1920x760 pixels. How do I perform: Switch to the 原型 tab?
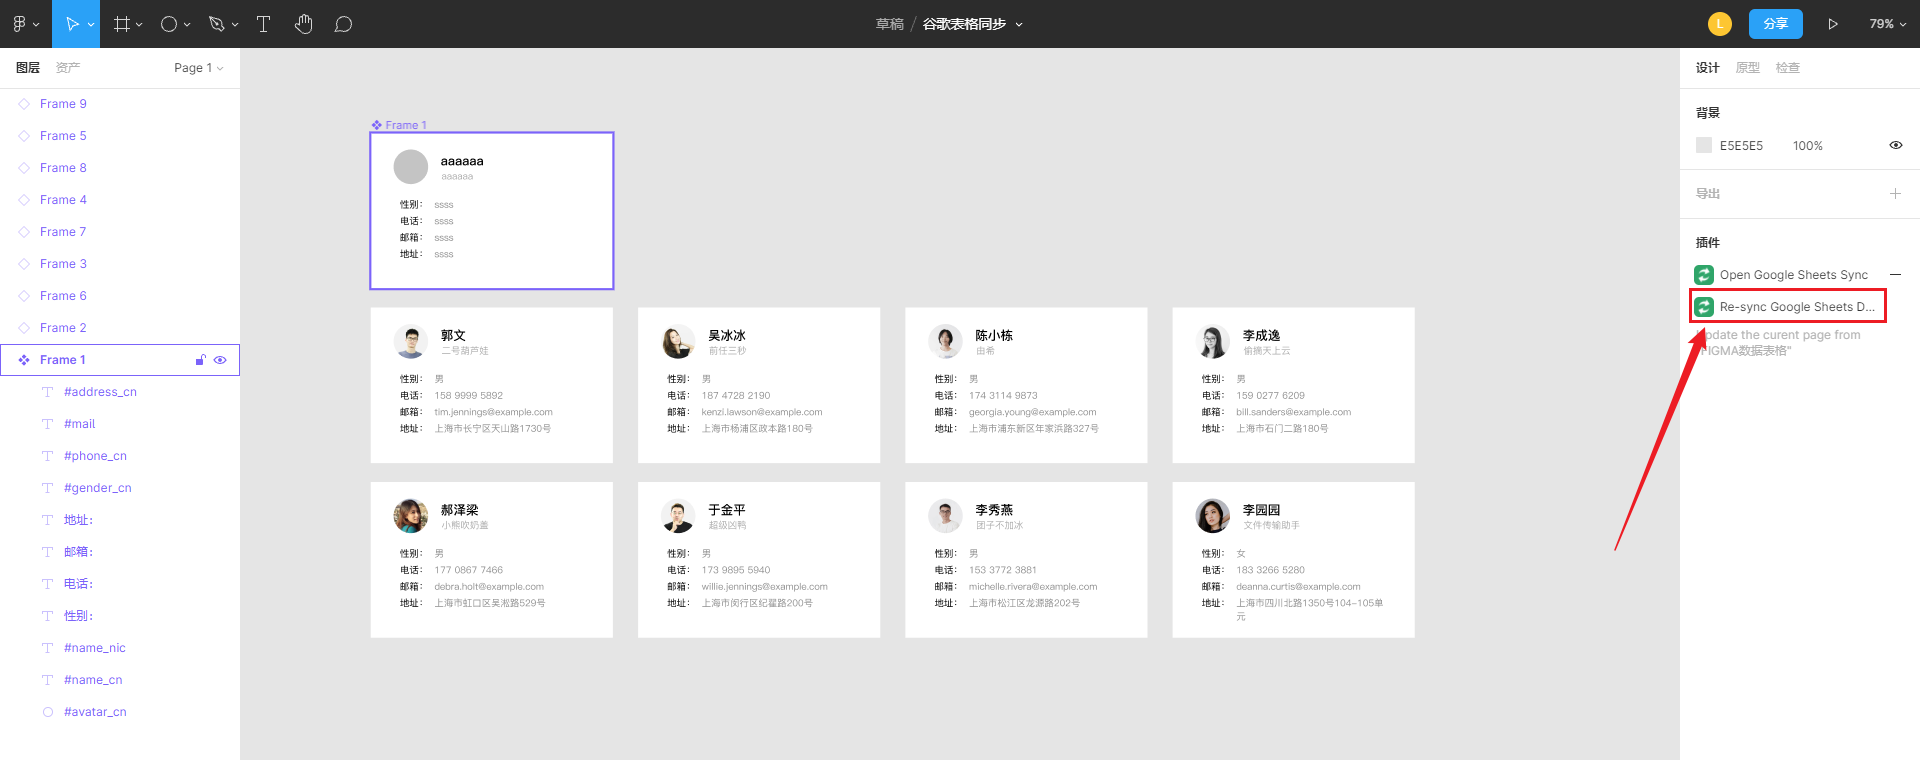(1747, 68)
